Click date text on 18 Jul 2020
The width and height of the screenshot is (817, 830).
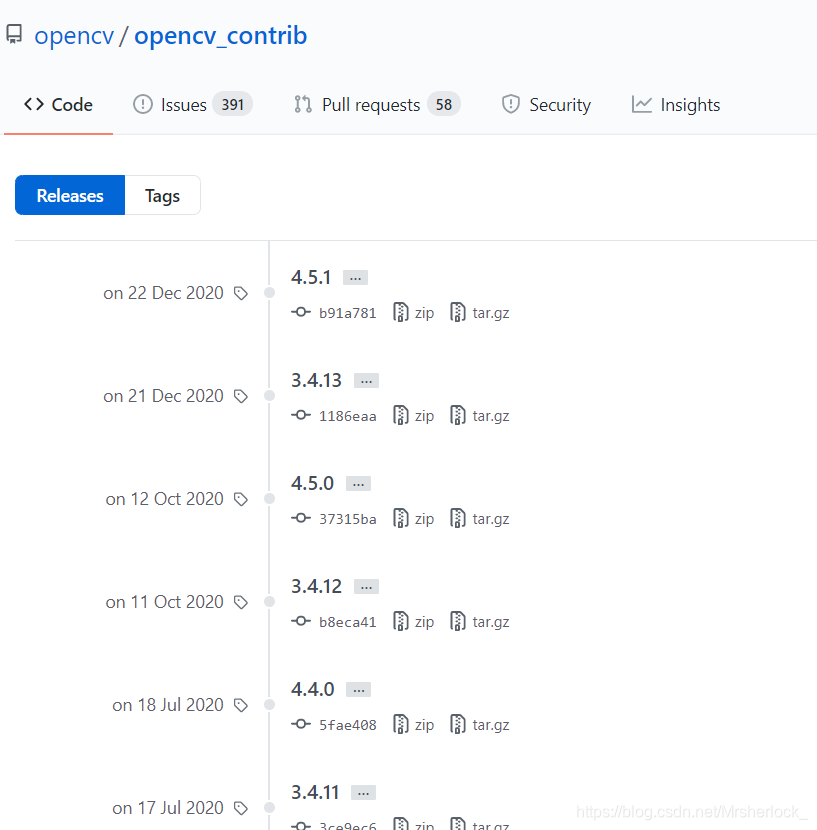coord(168,705)
